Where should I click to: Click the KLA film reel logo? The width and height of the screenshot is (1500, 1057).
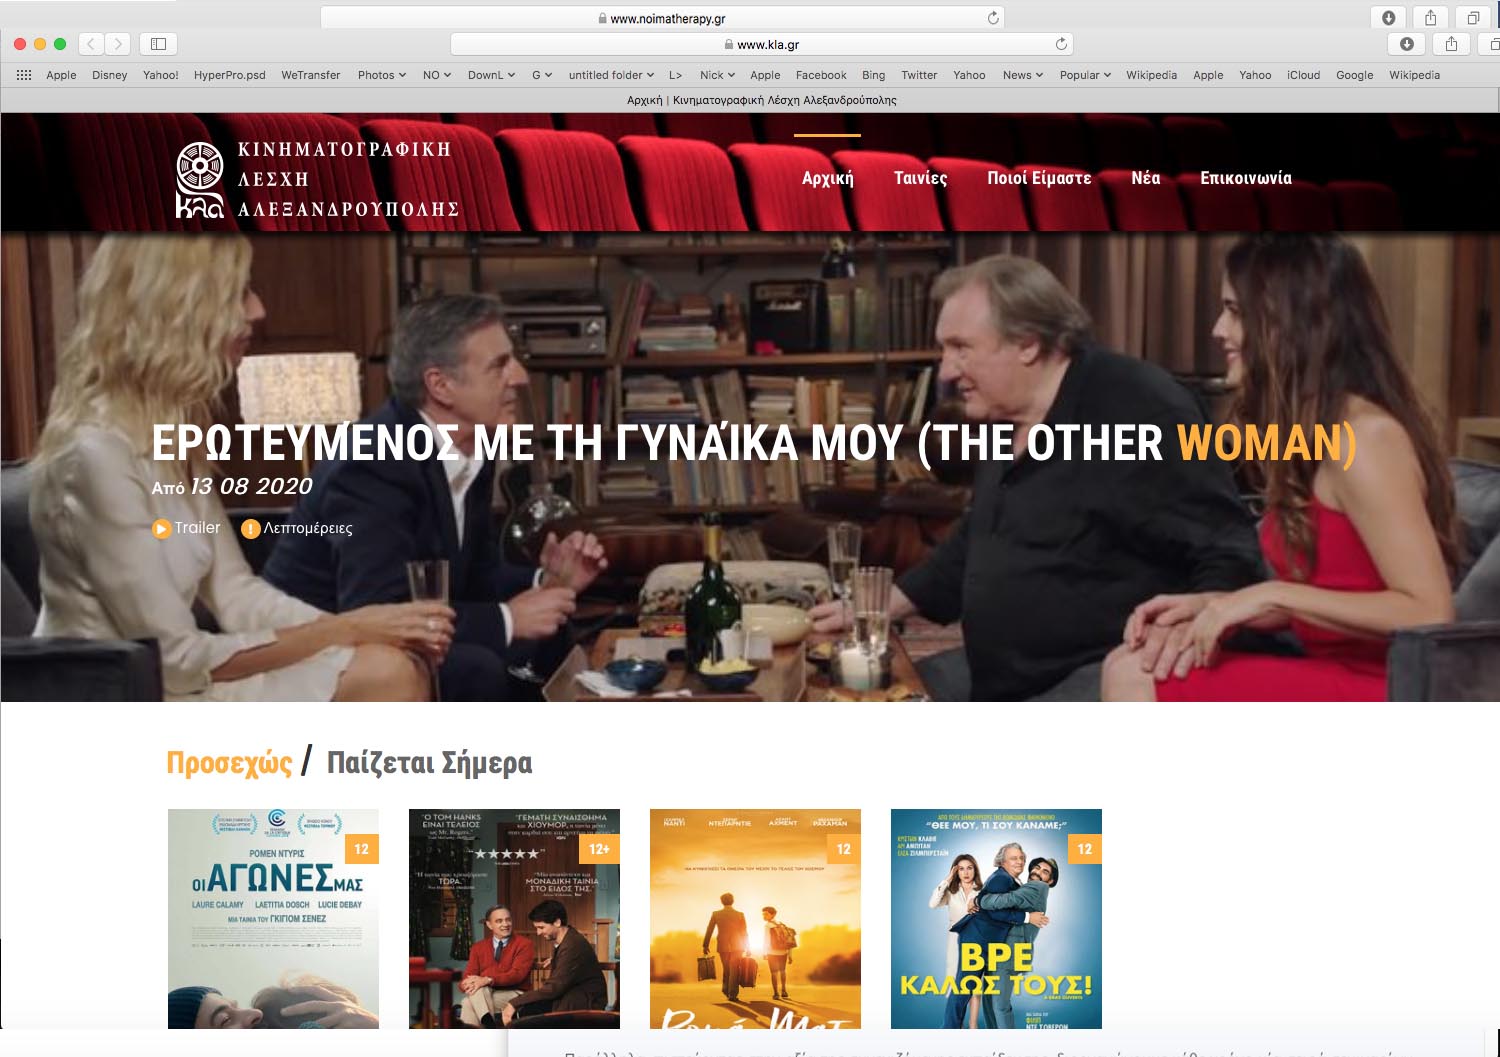200,179
